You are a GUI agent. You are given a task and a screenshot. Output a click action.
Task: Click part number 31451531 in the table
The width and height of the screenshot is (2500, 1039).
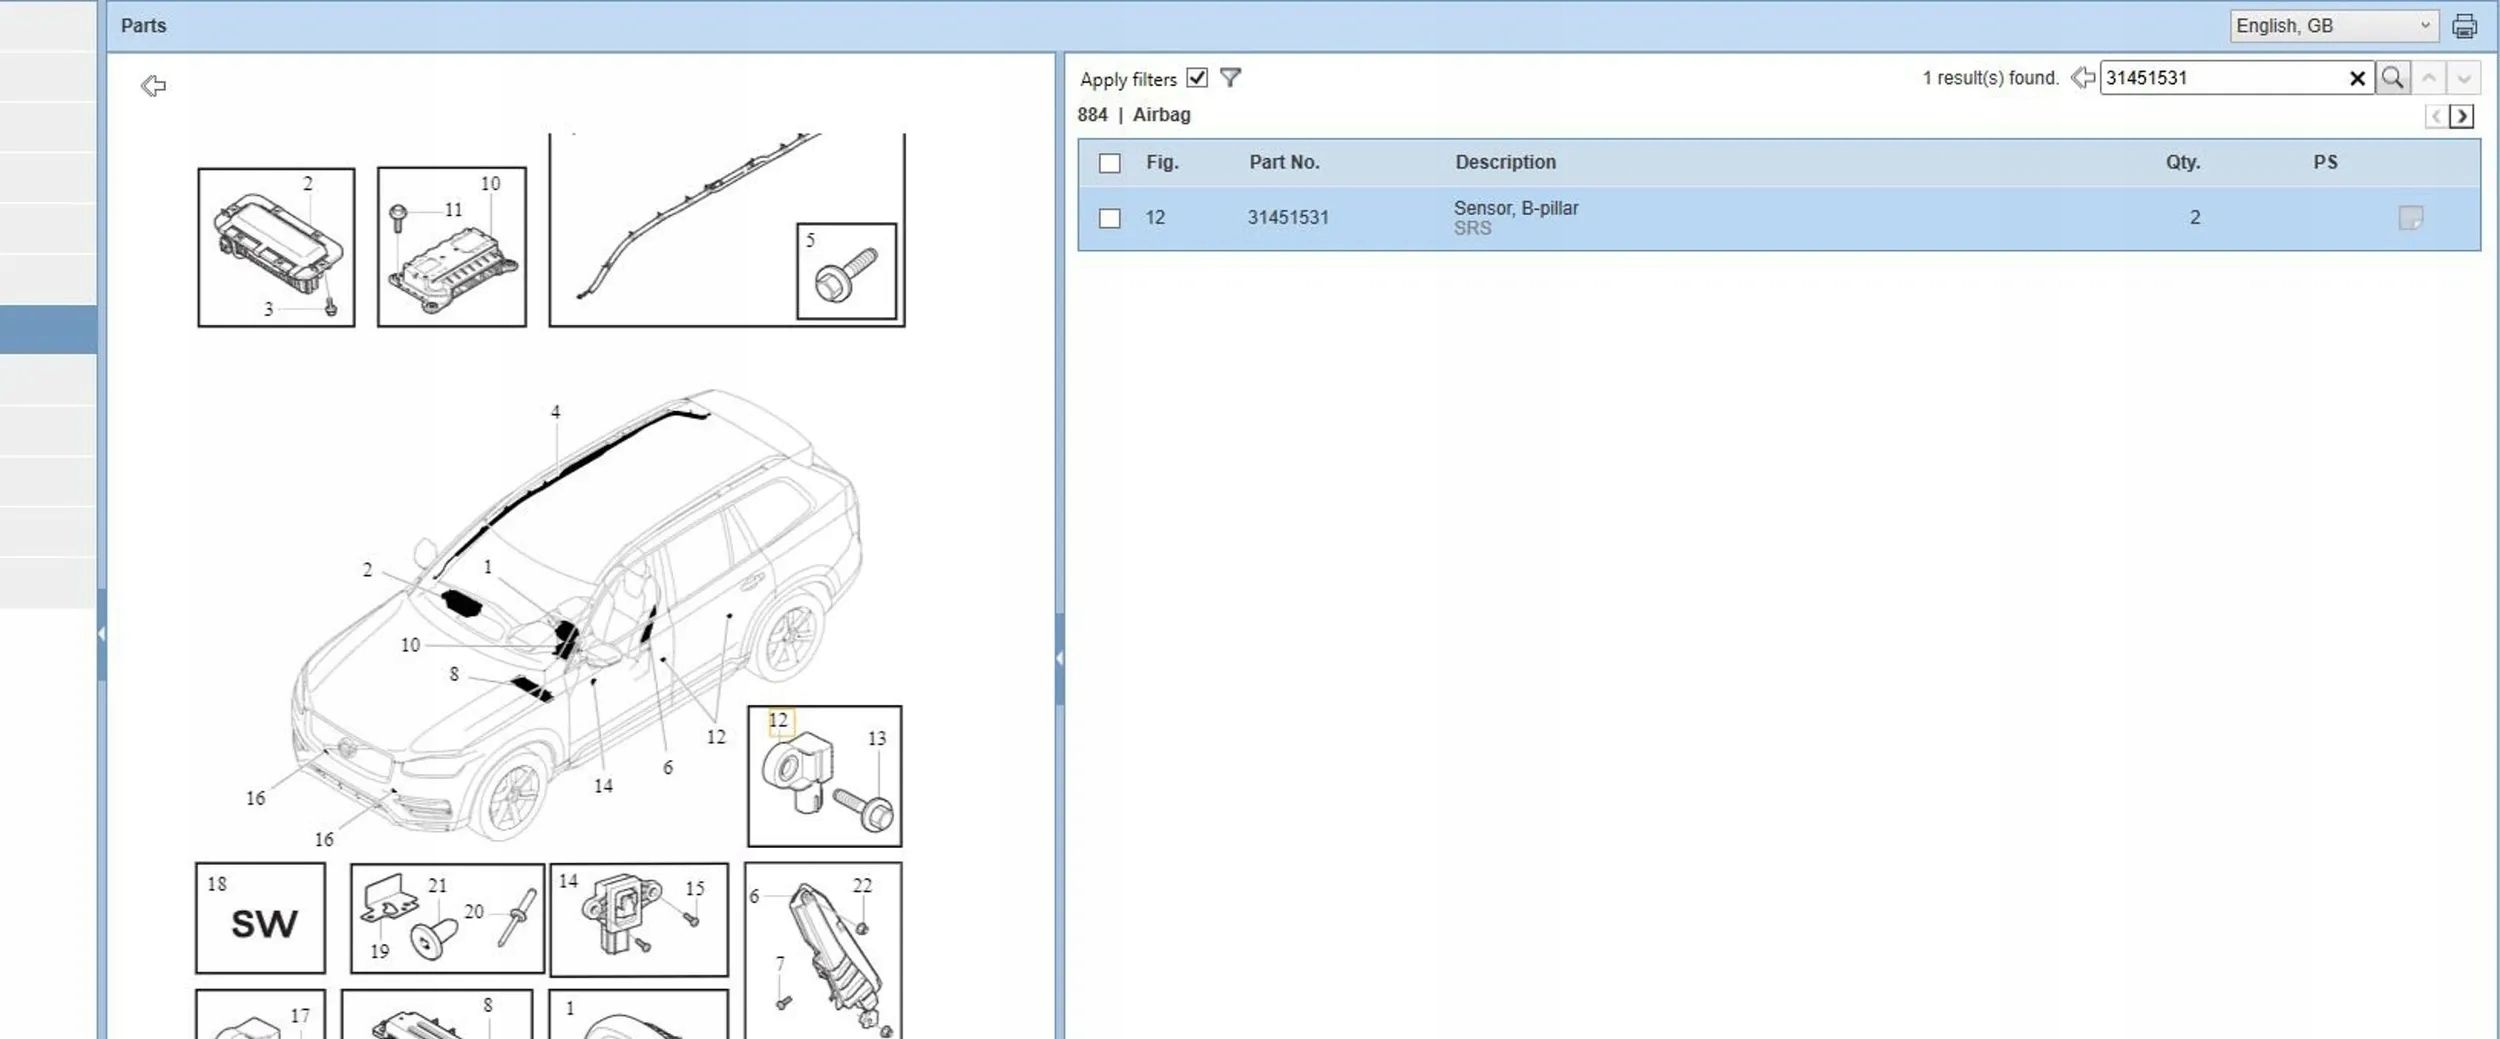(1288, 217)
